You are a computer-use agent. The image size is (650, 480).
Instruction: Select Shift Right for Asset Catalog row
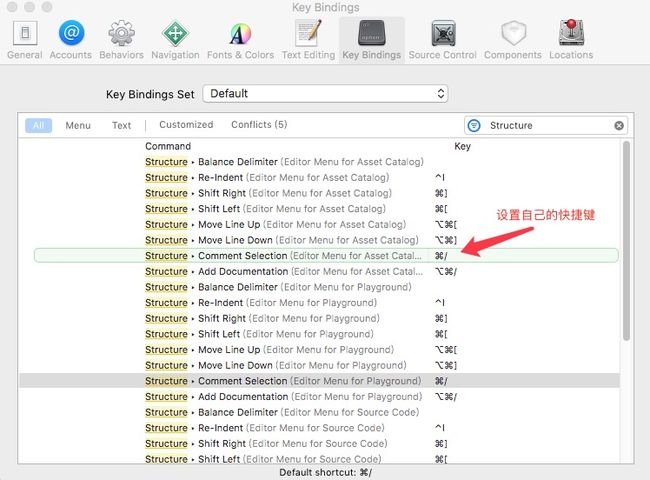[319, 193]
